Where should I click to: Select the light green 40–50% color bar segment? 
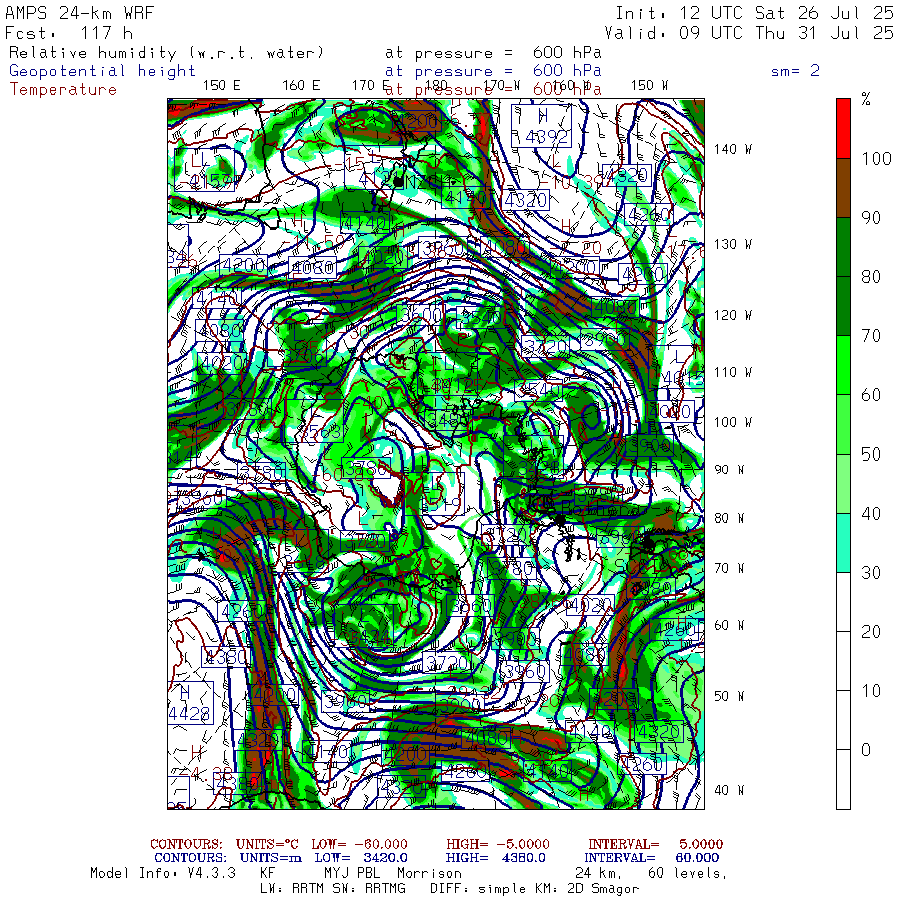coord(843,483)
